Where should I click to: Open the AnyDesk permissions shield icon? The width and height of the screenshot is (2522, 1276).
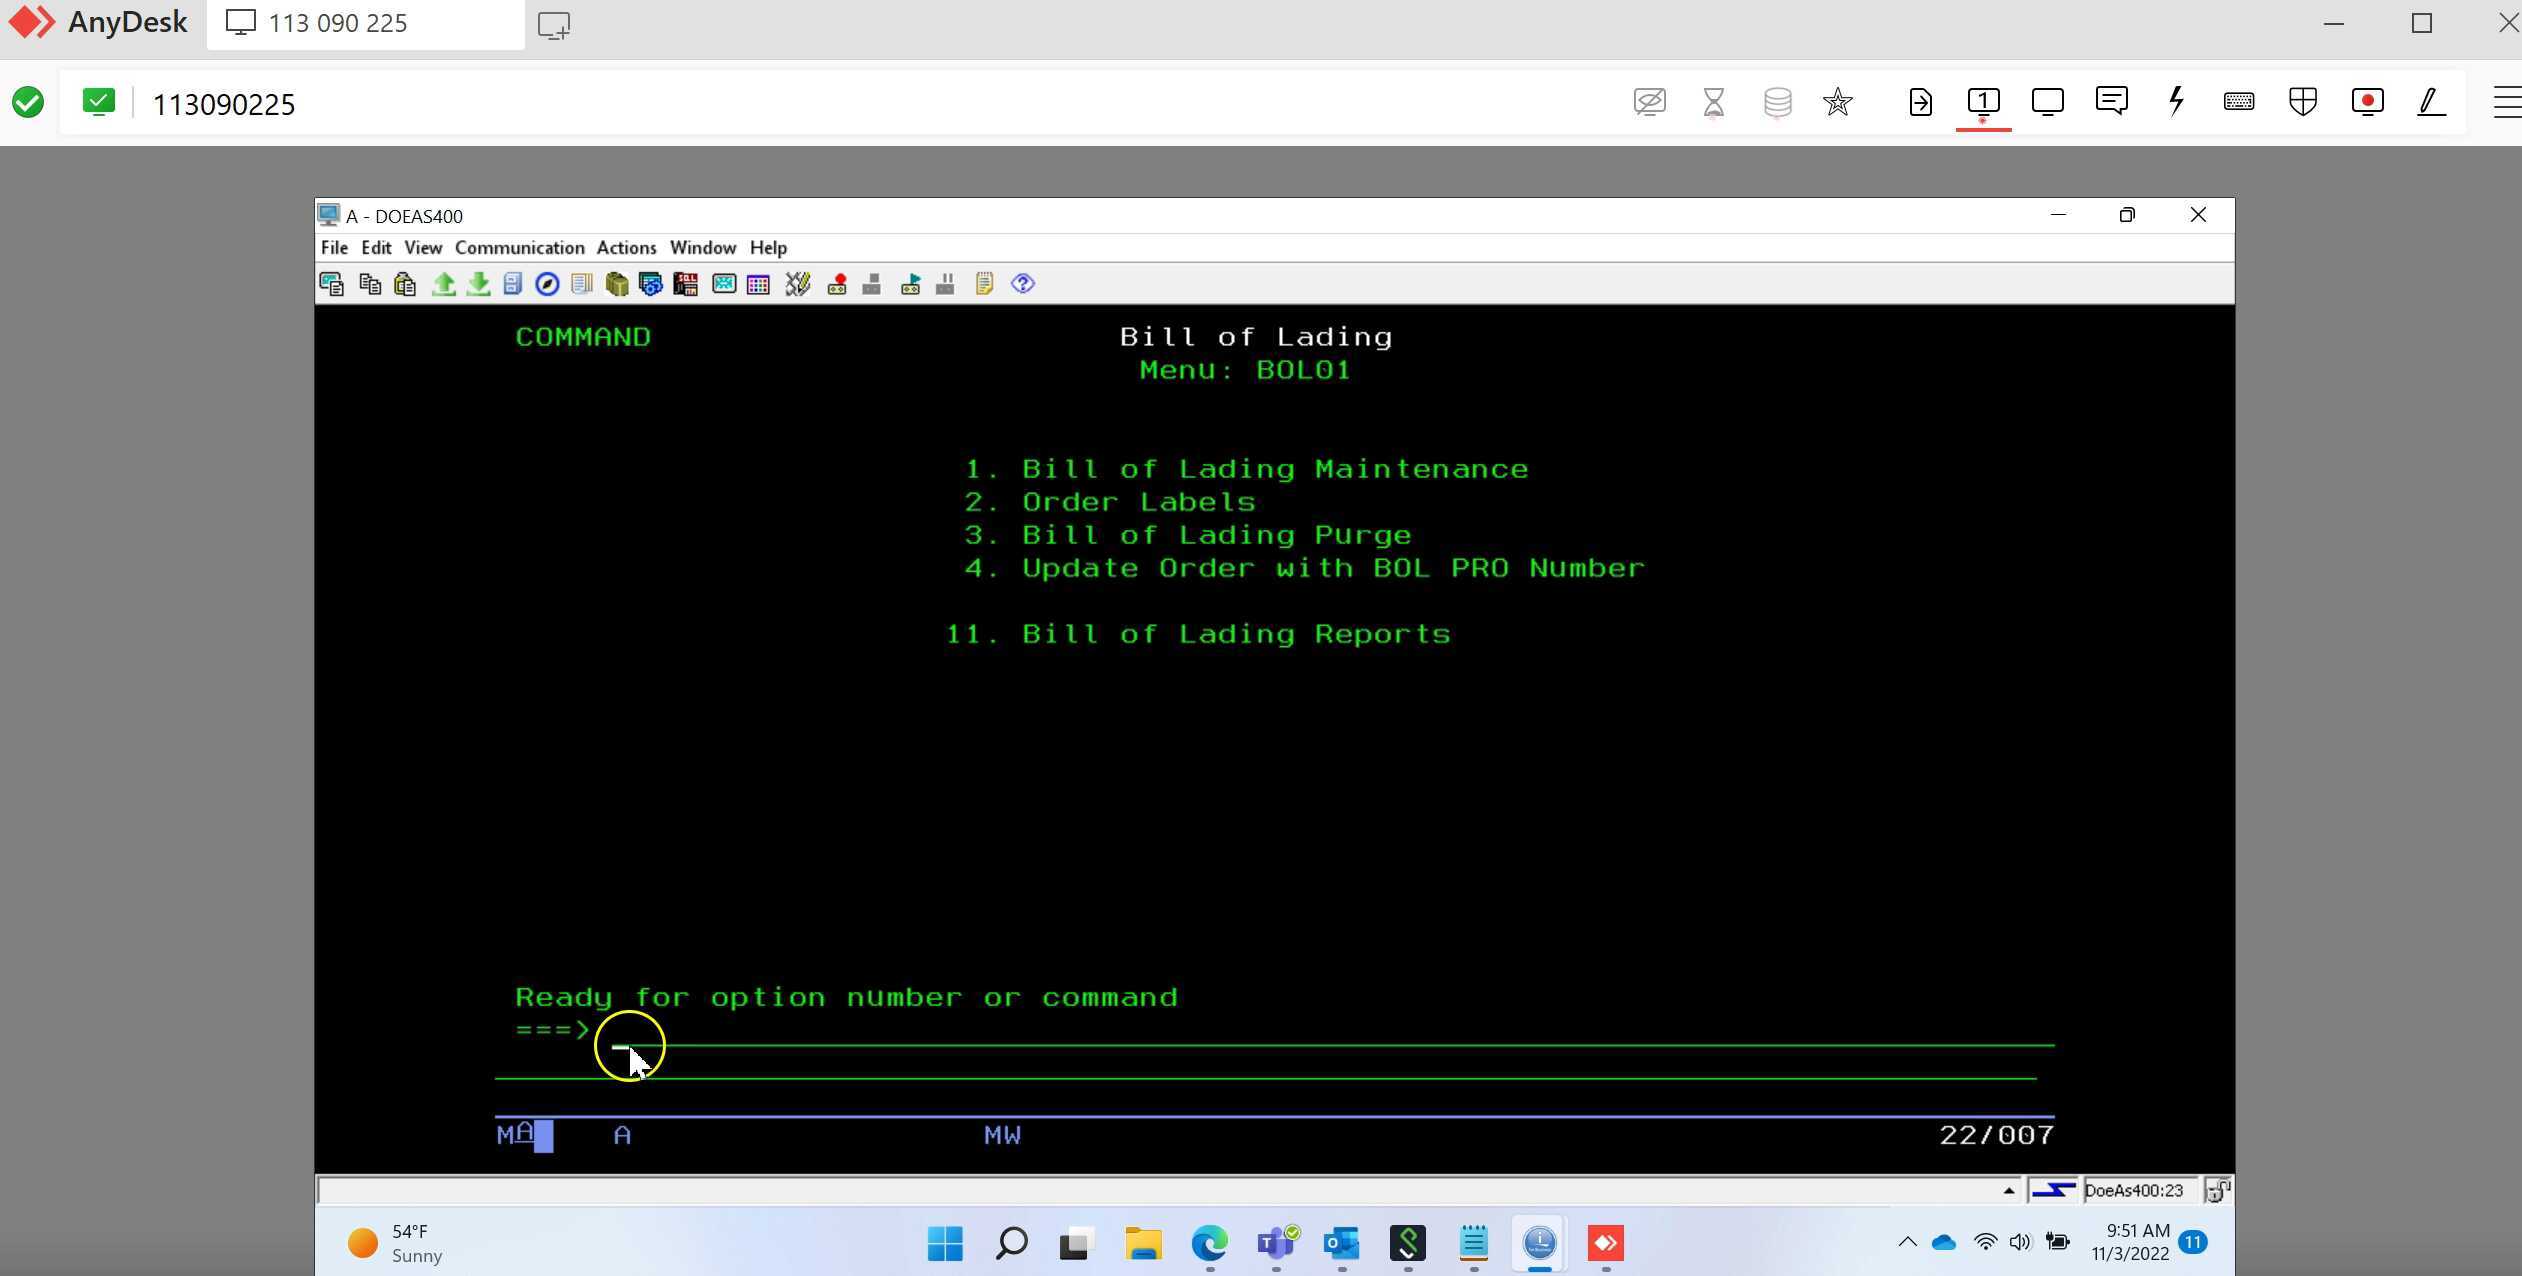click(x=2302, y=102)
